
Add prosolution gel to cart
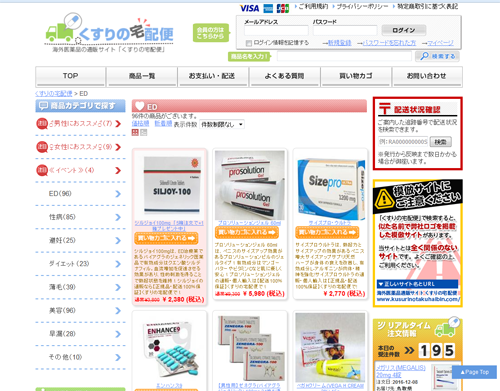(x=247, y=232)
